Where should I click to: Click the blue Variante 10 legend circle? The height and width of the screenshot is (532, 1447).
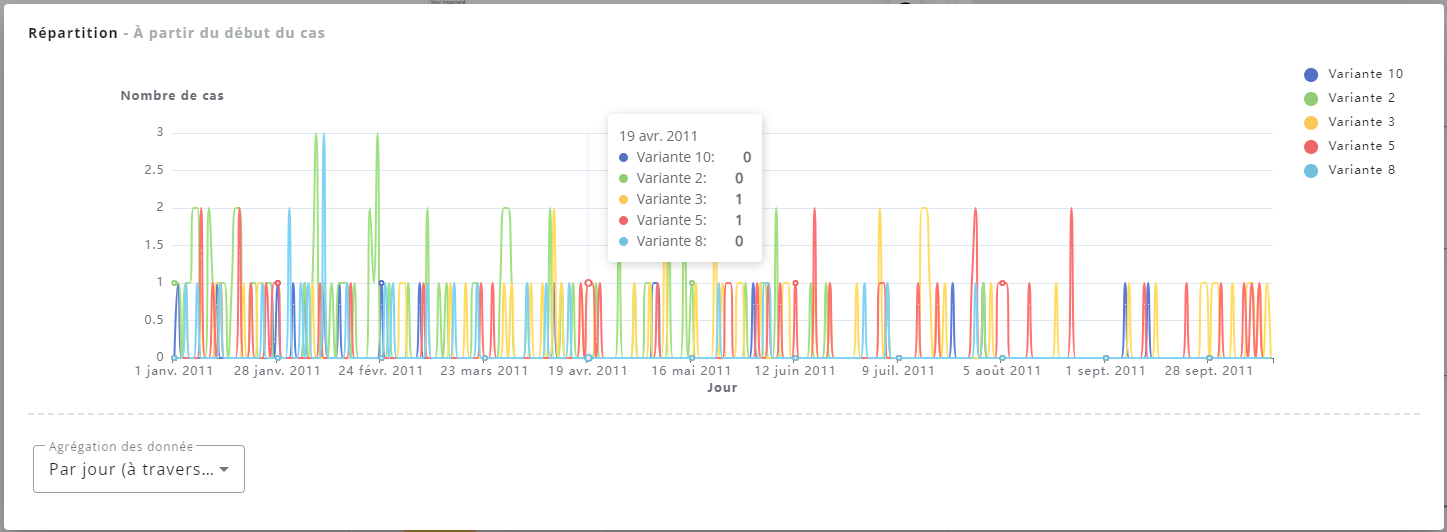[1311, 75]
